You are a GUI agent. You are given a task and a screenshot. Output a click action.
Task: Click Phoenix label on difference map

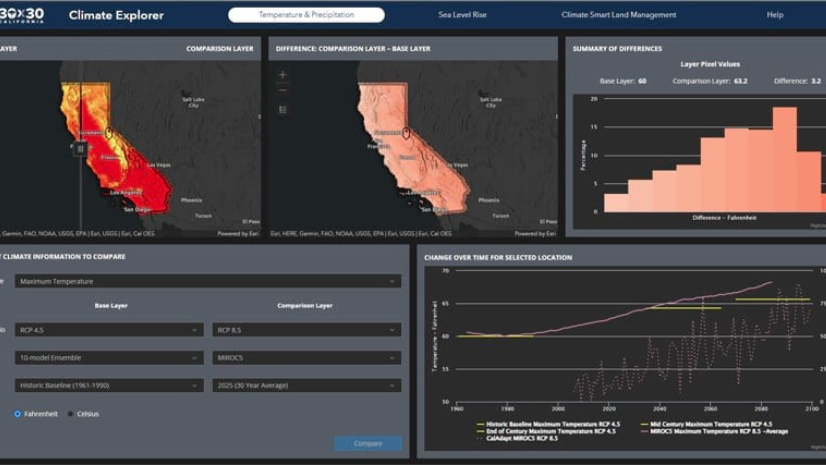[x=488, y=200]
